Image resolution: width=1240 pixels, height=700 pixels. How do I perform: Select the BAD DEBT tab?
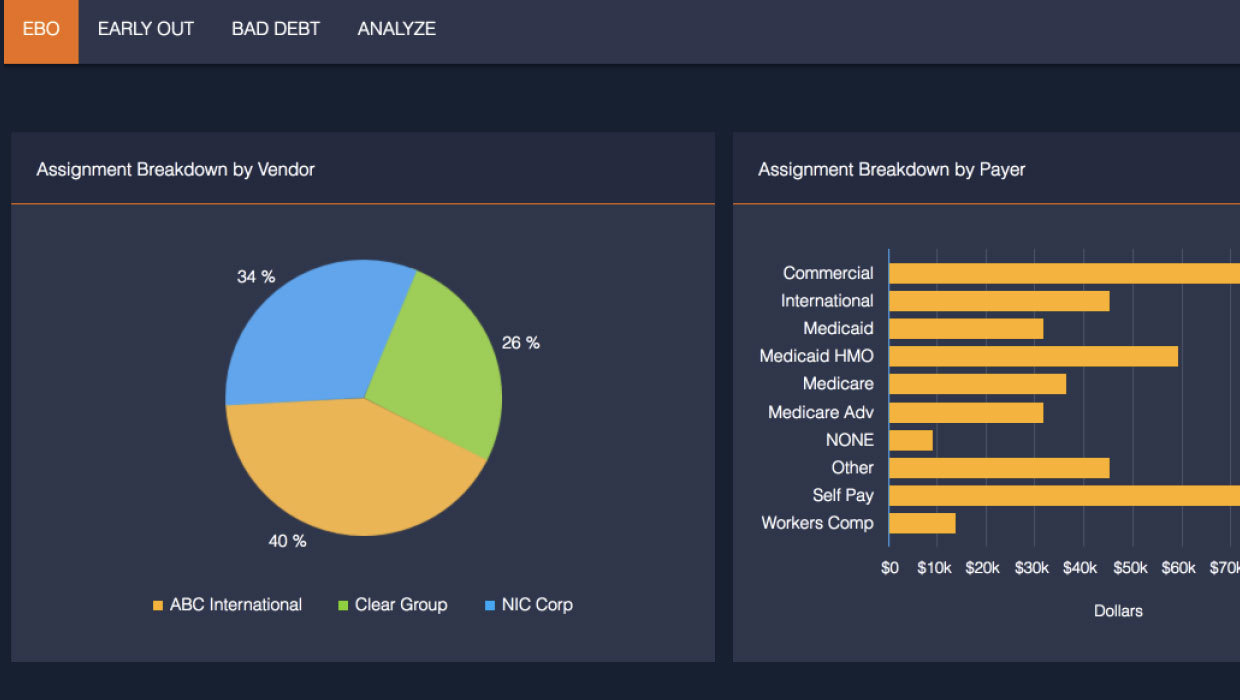click(x=276, y=30)
